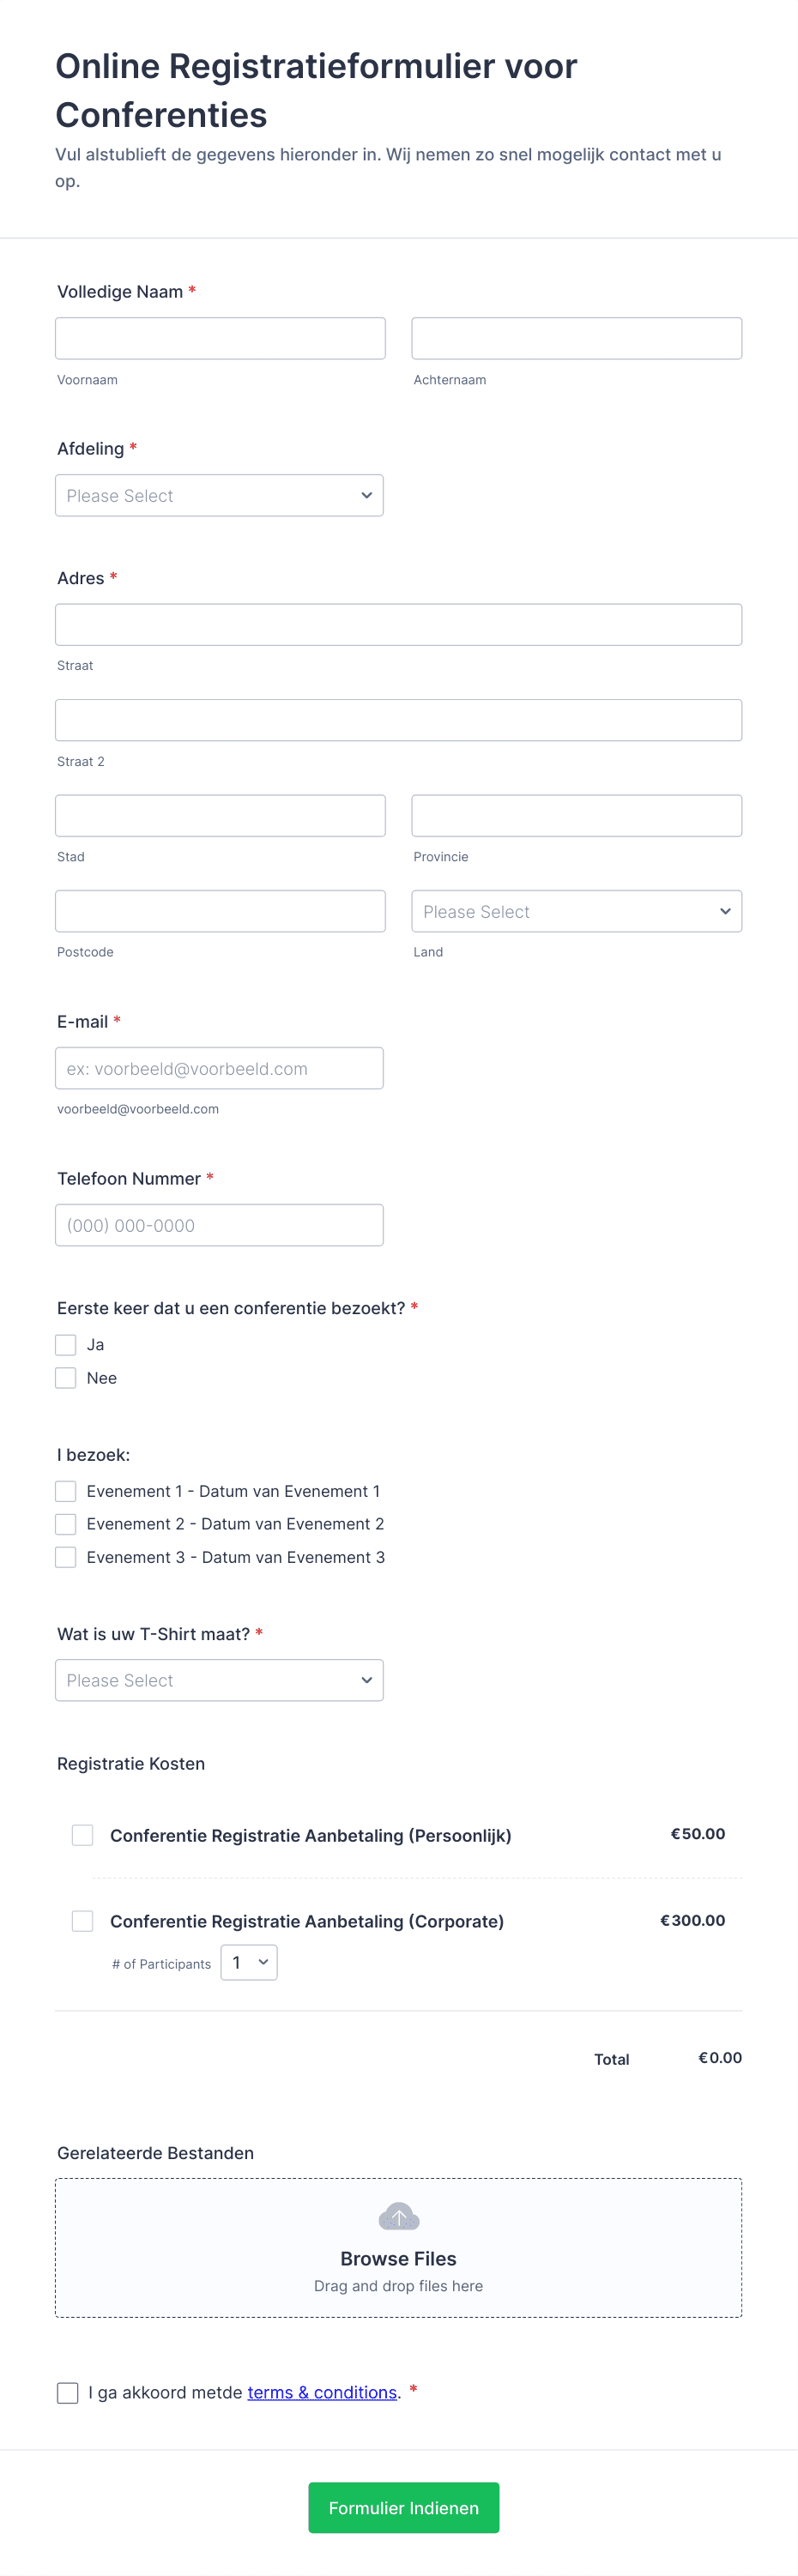798x2576 pixels.
Task: Enable Conferentie Registratie Aanbetaling (Corporate)
Action: (82, 1920)
